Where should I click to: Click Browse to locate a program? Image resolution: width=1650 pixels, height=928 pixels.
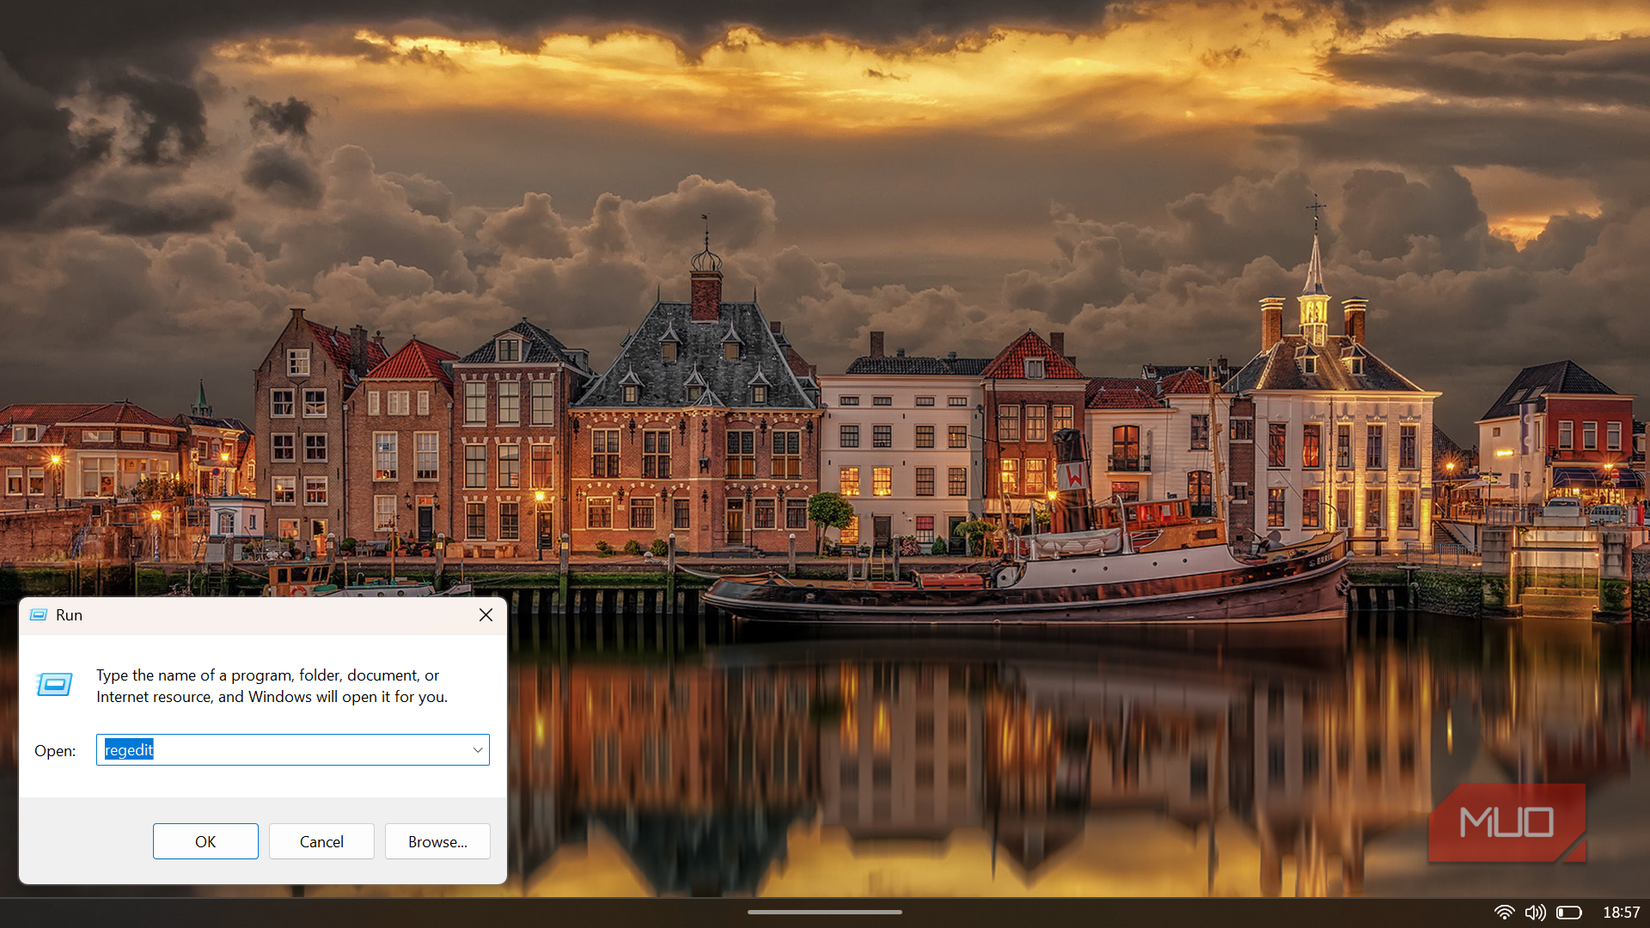click(437, 841)
